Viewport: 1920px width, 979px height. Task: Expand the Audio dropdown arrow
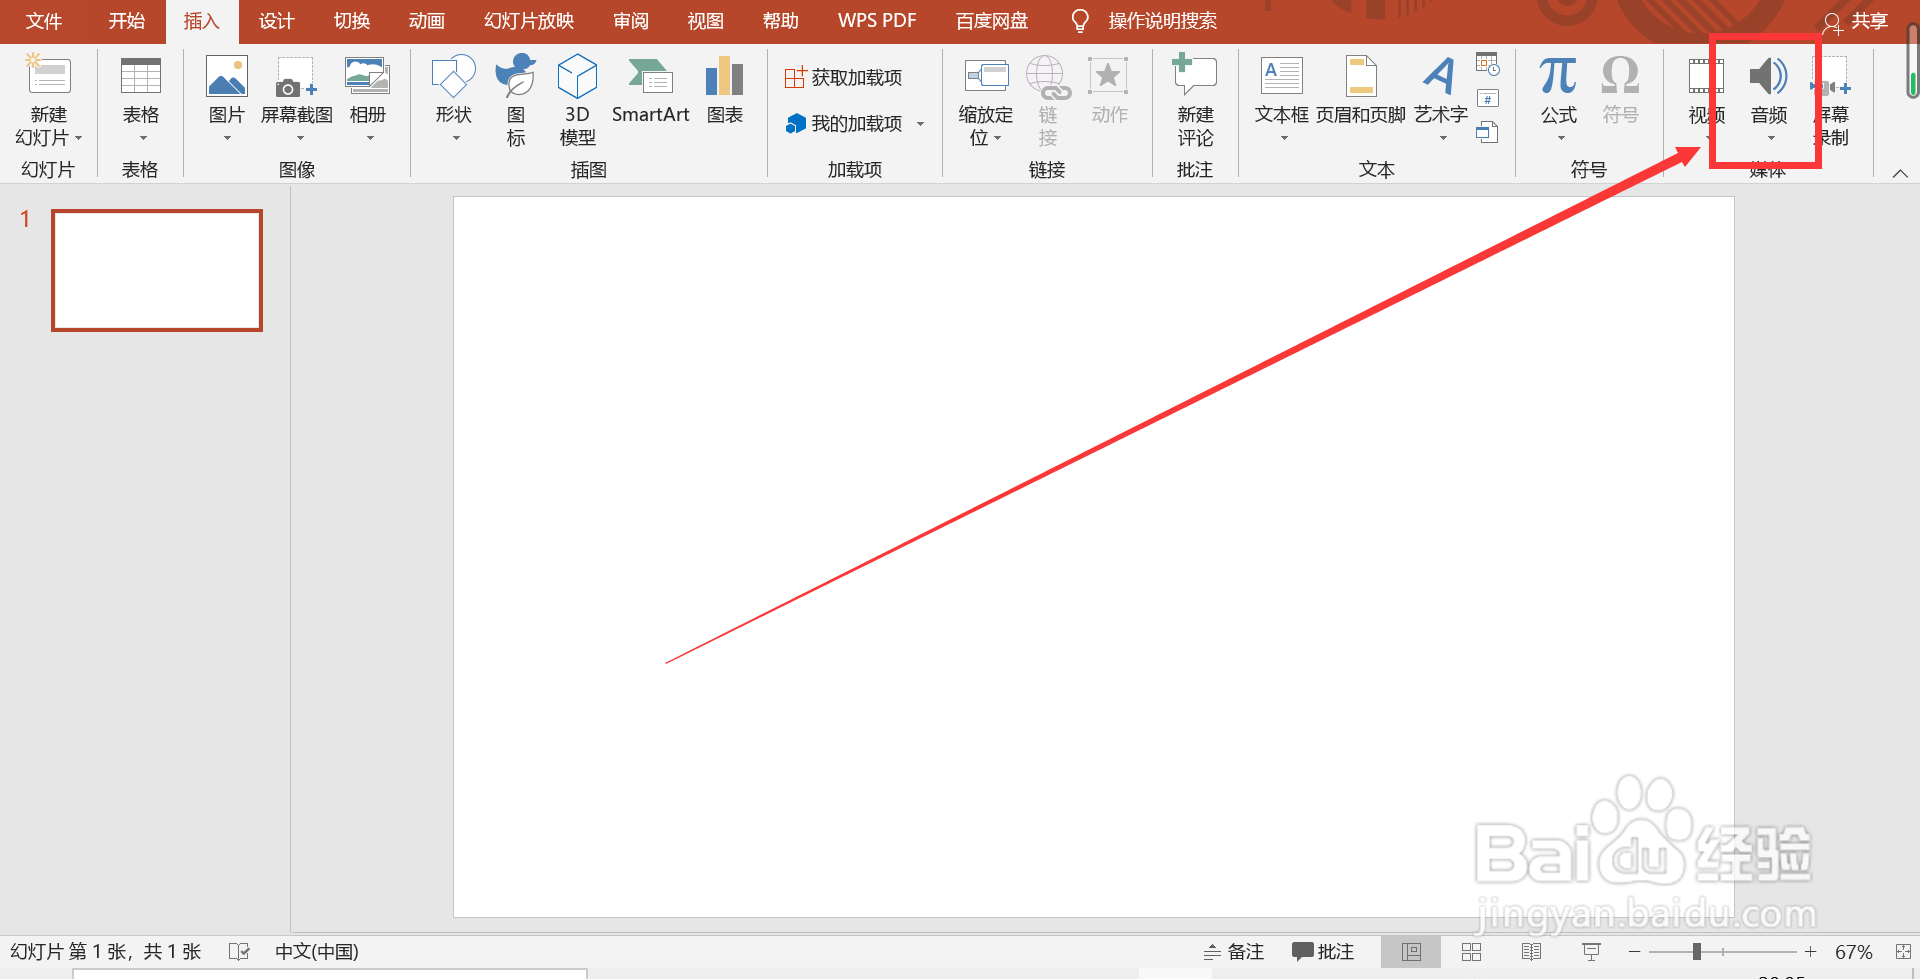tap(1771, 138)
